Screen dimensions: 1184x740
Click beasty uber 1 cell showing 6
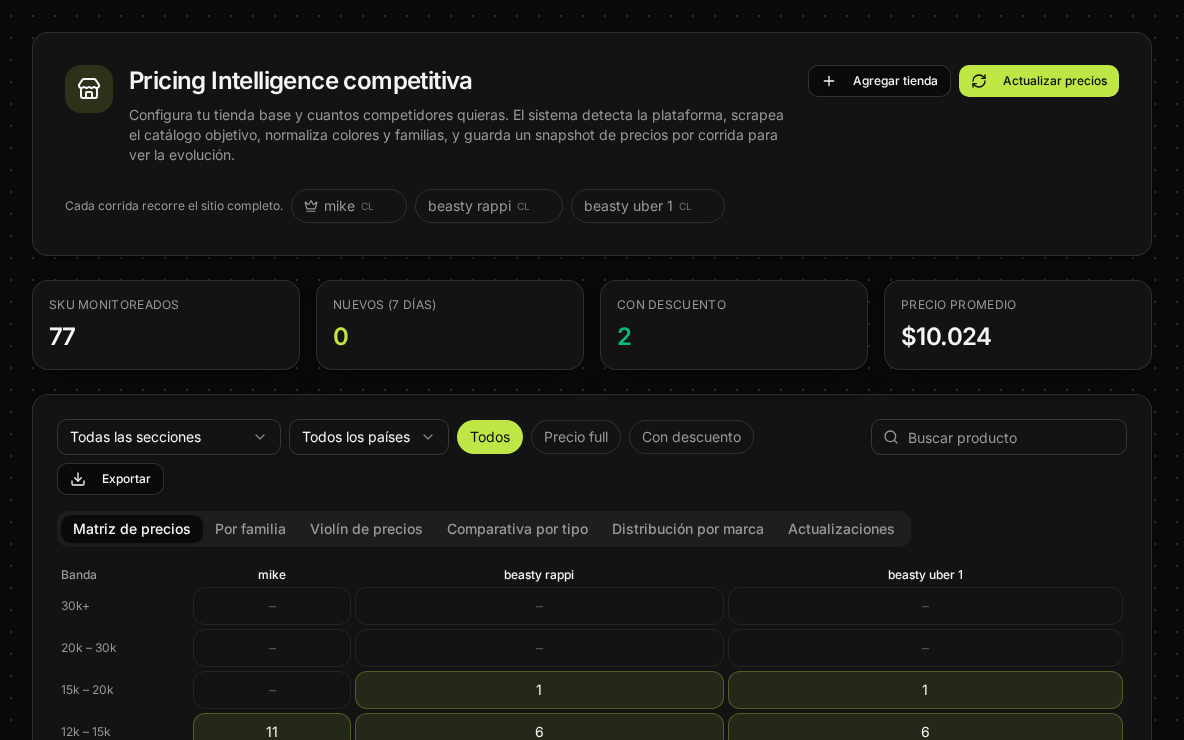[925, 727]
